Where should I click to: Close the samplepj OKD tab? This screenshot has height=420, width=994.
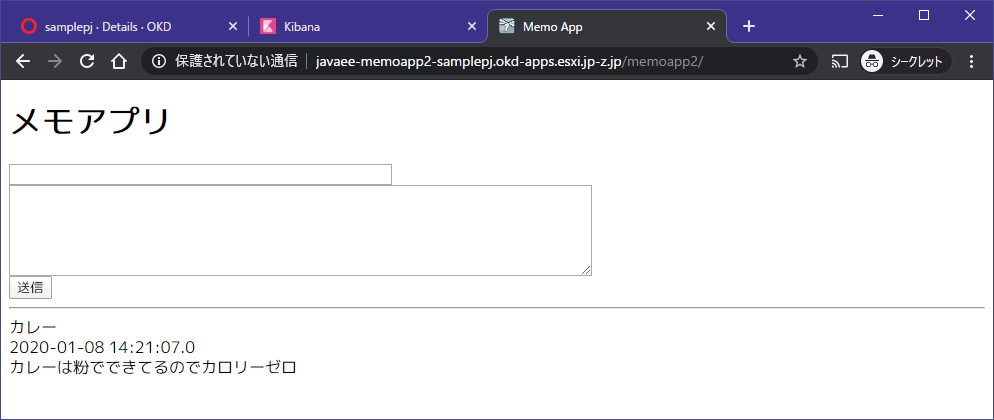[x=232, y=27]
